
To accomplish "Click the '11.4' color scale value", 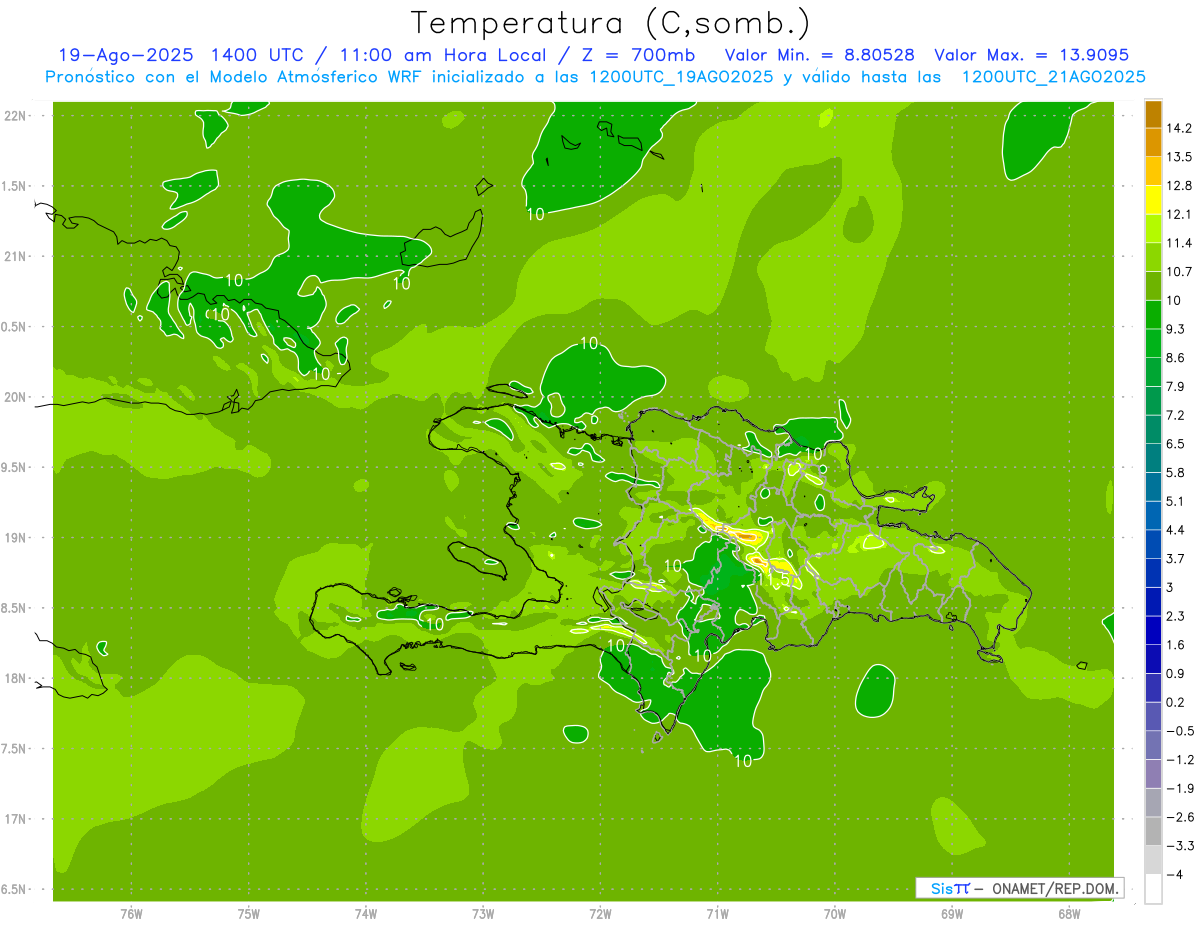I will click(1178, 243).
